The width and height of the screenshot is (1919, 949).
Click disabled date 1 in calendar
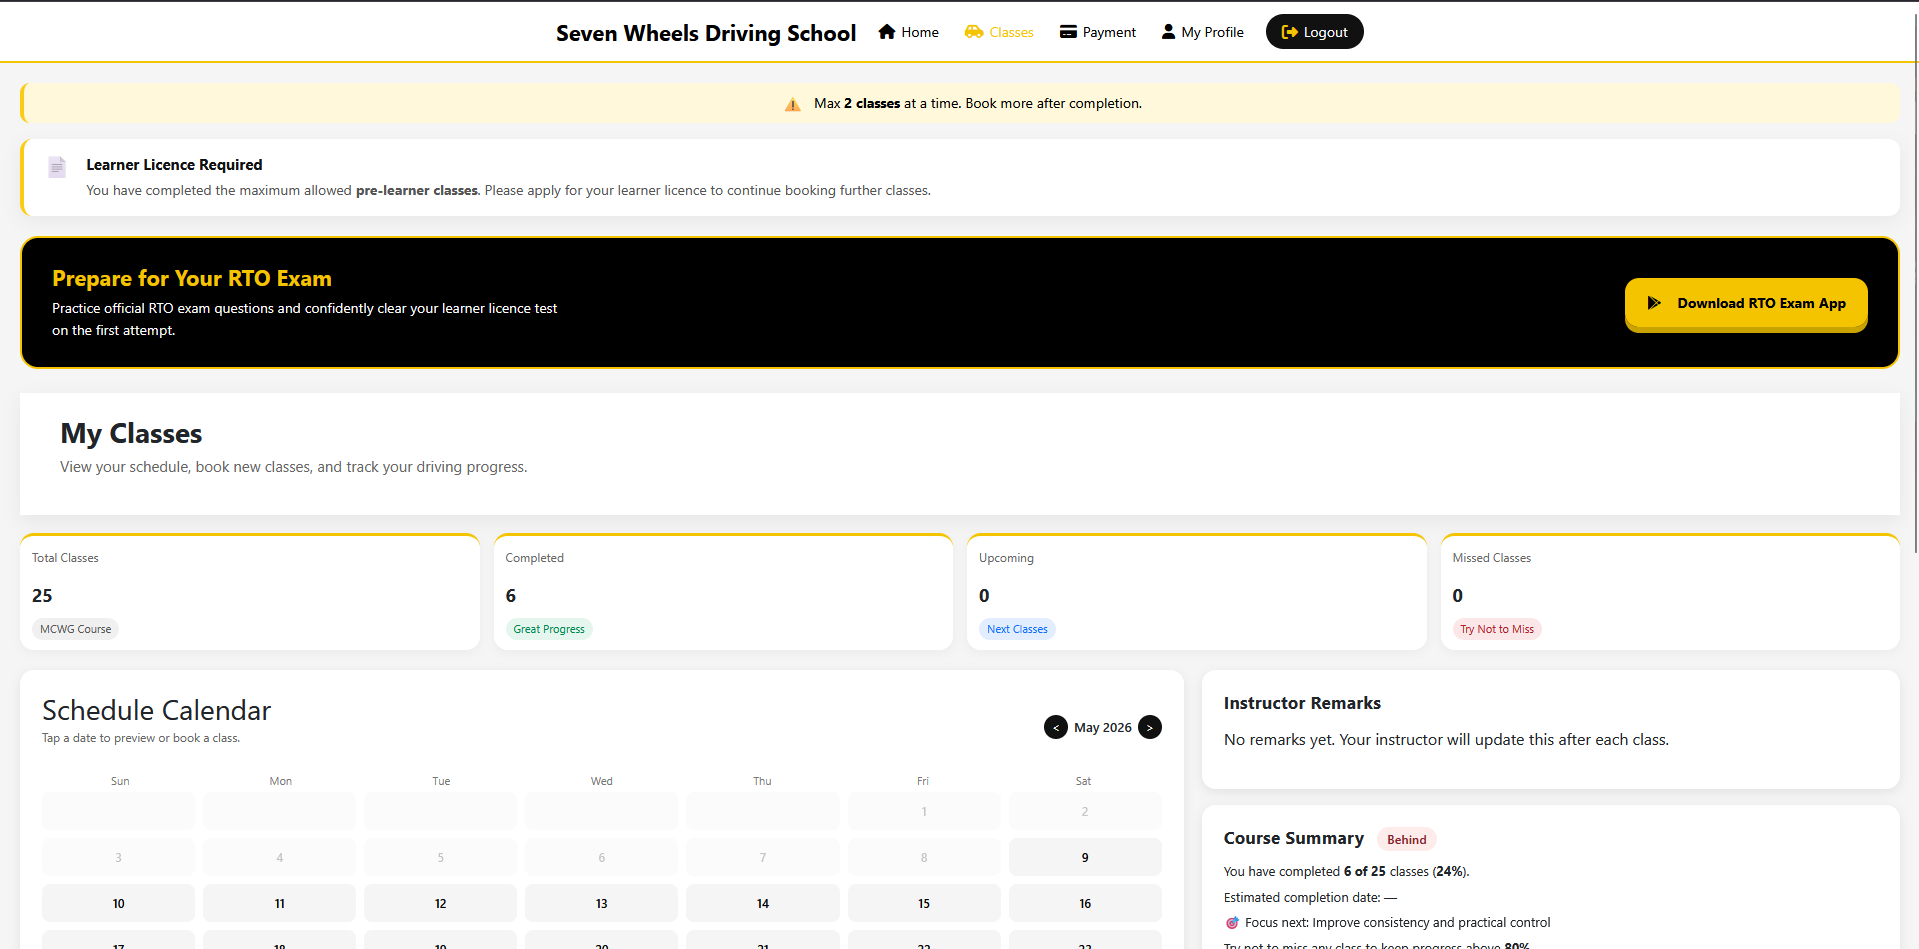(x=924, y=812)
